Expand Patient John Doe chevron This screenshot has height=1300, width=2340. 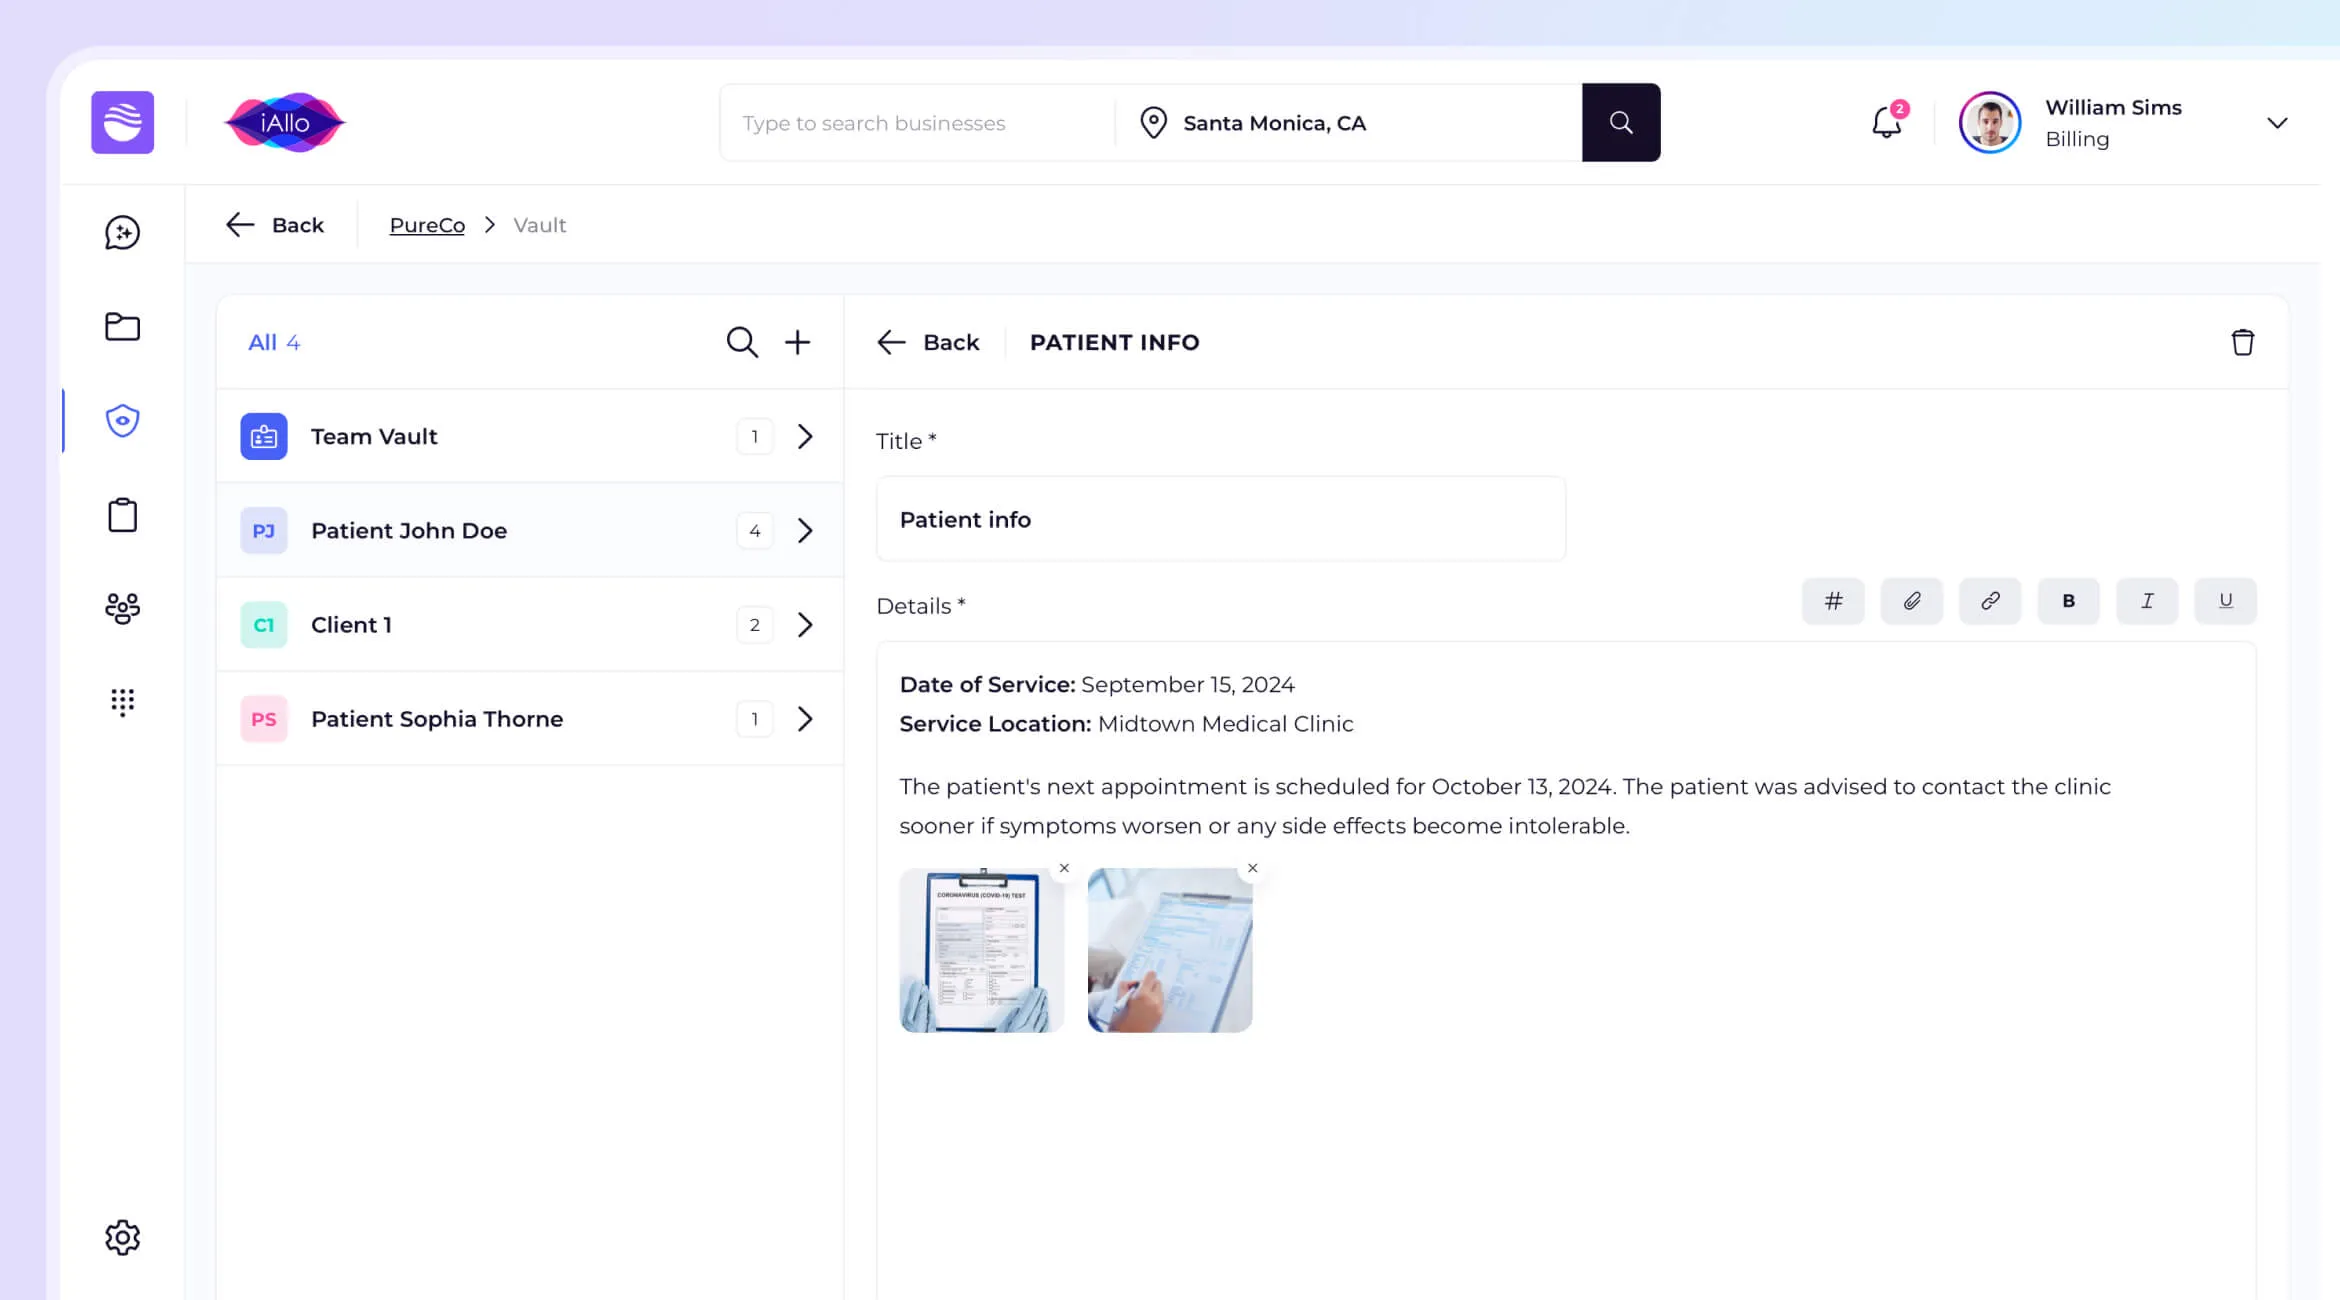[x=805, y=530]
